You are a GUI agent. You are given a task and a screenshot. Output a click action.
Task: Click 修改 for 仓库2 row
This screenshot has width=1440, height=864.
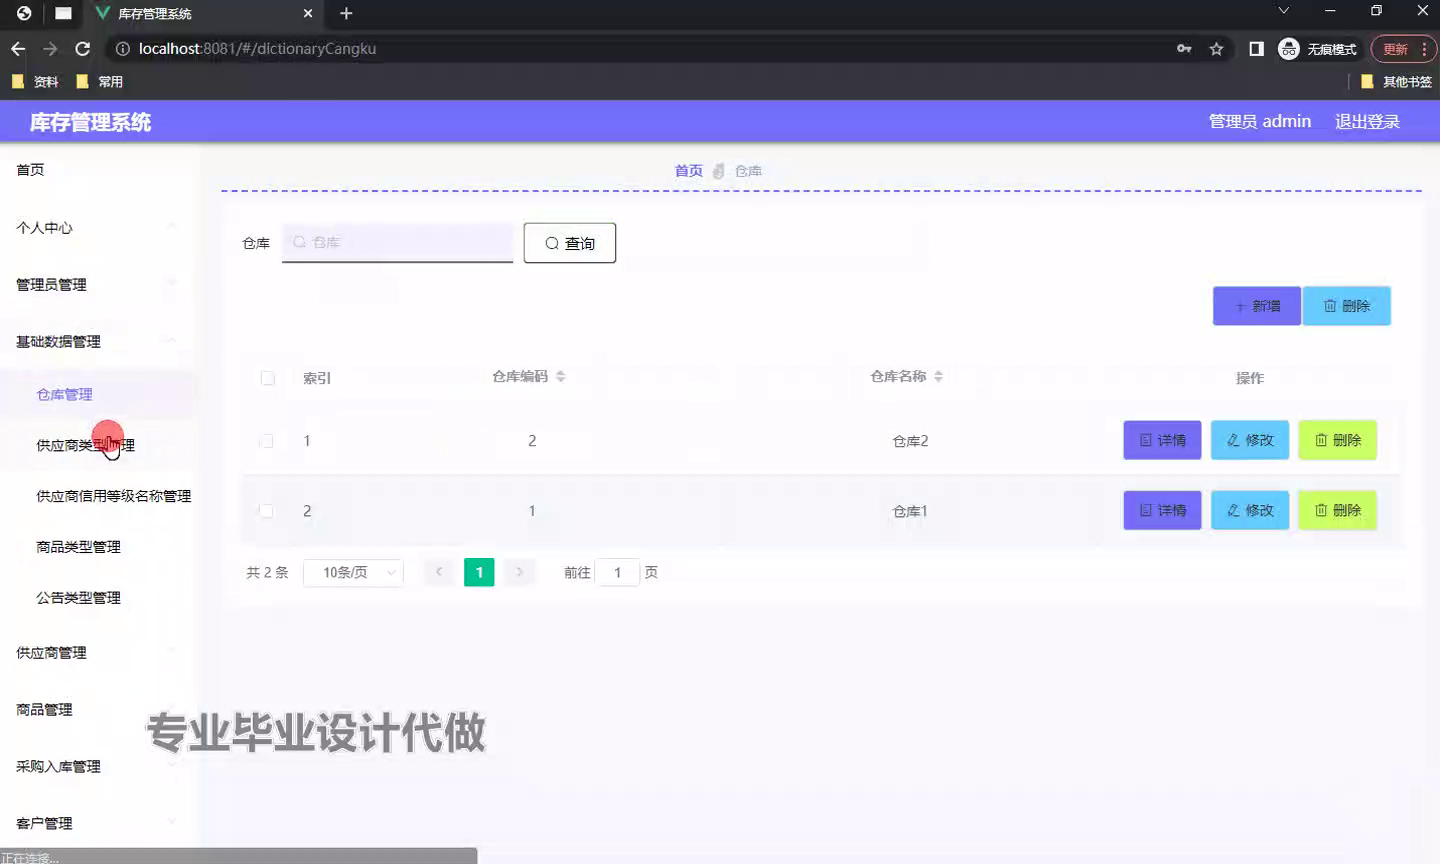point(1250,440)
